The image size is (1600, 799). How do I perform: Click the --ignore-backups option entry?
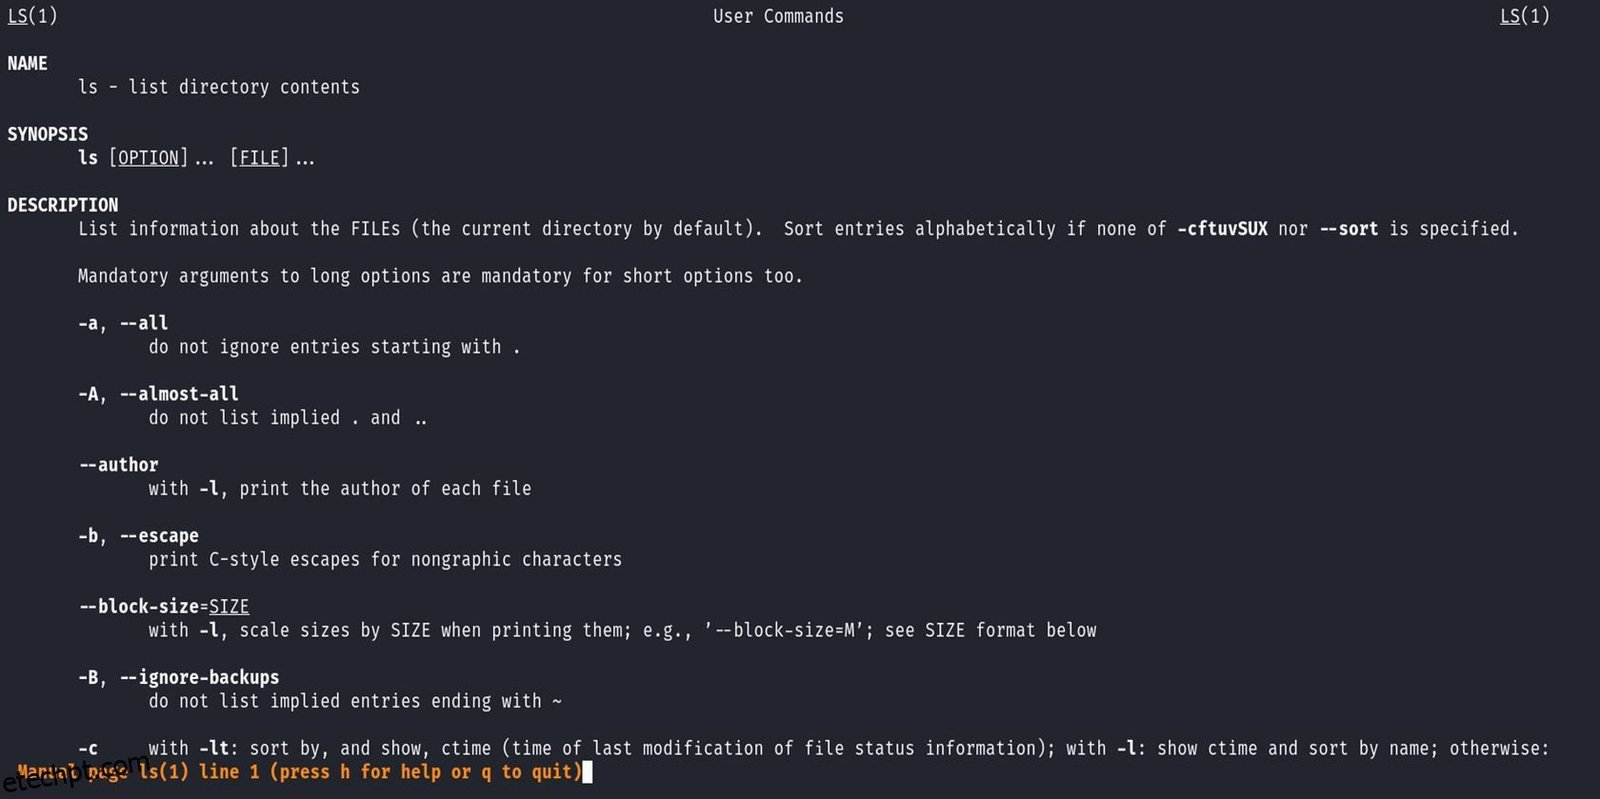pos(198,678)
